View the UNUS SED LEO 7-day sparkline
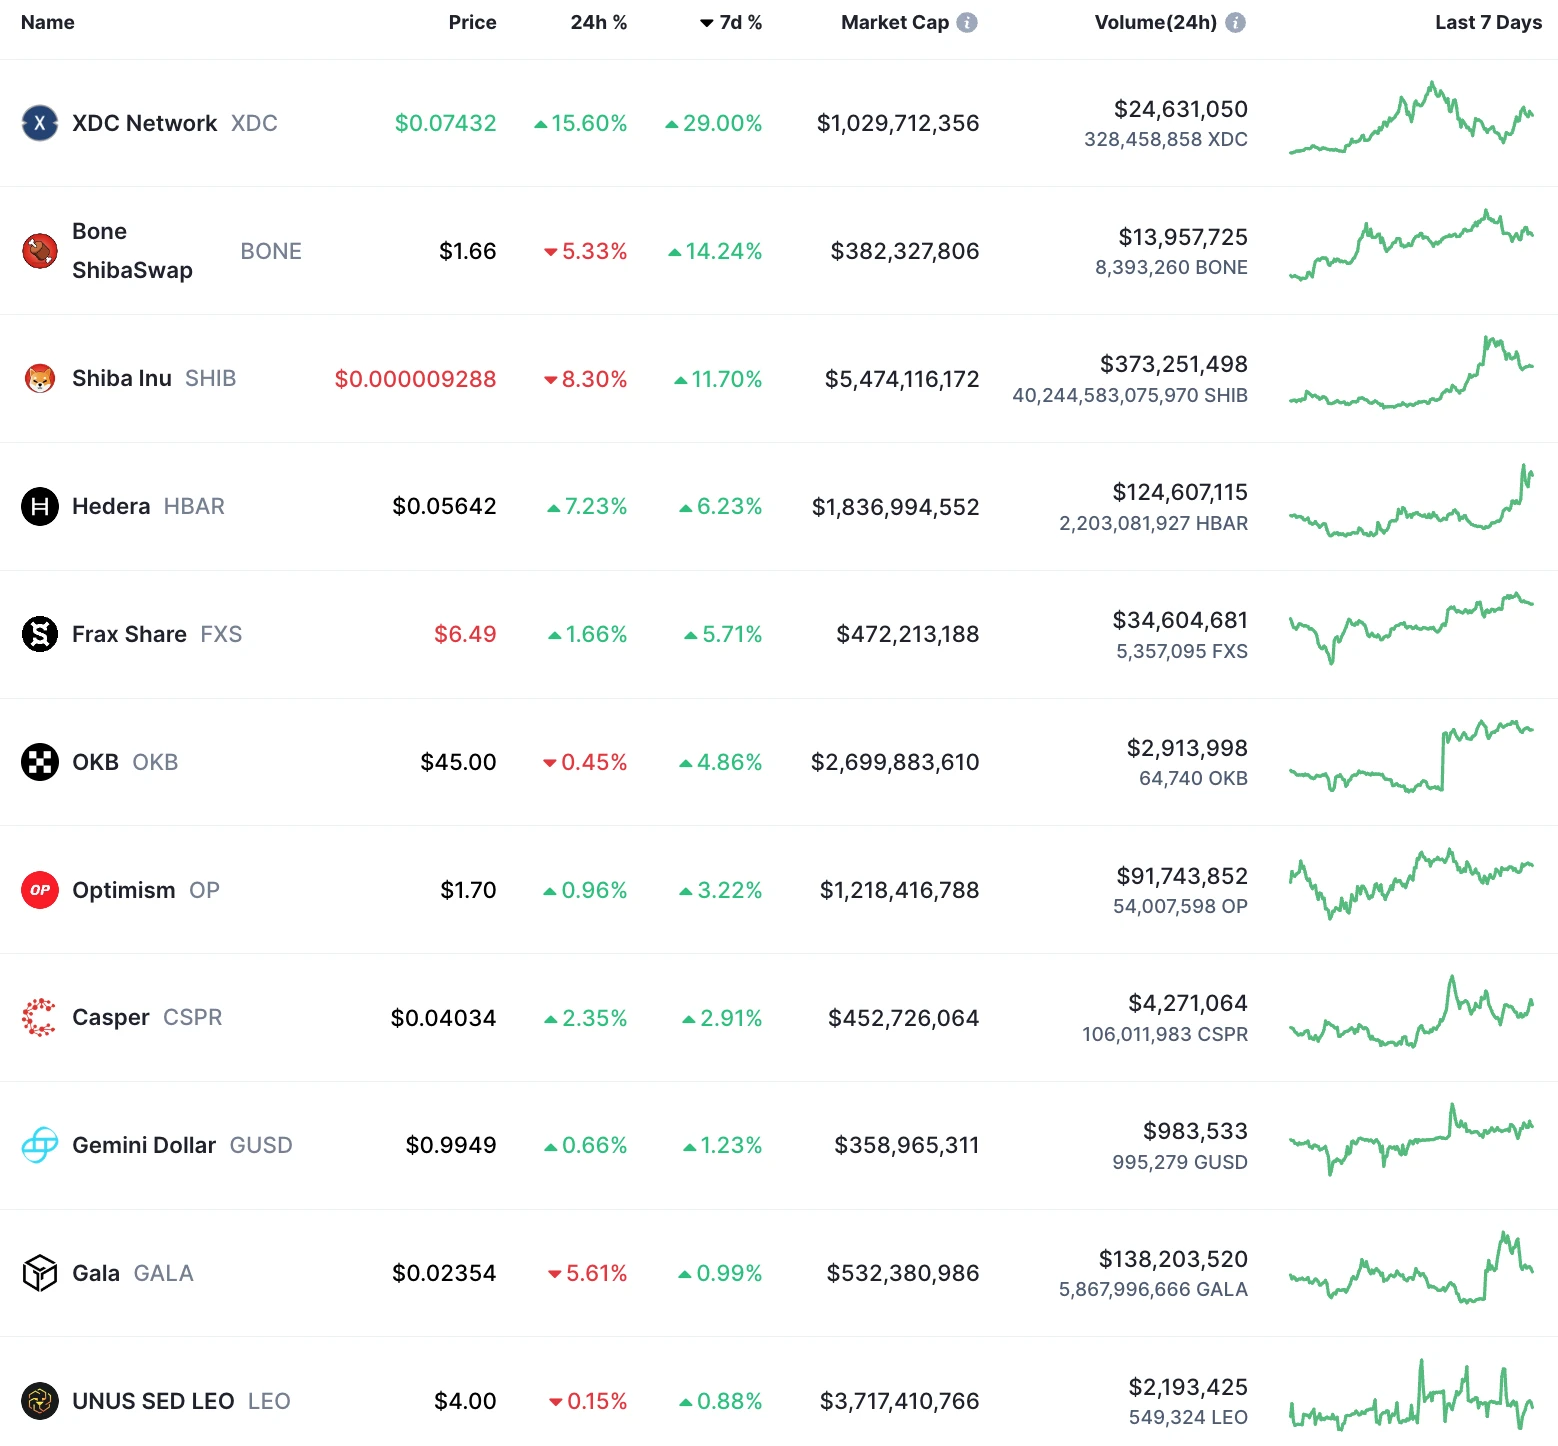Screen dimensions: 1558x1446 click(x=1411, y=1395)
